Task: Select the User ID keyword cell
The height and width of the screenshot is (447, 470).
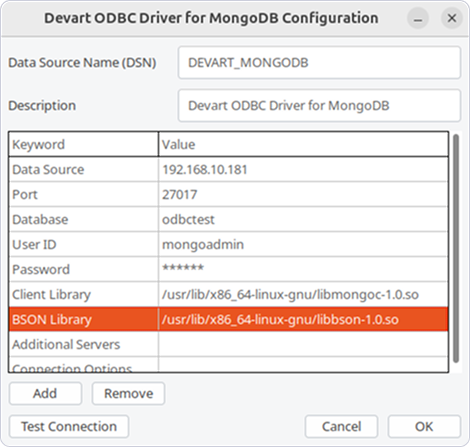Action: coord(84,245)
